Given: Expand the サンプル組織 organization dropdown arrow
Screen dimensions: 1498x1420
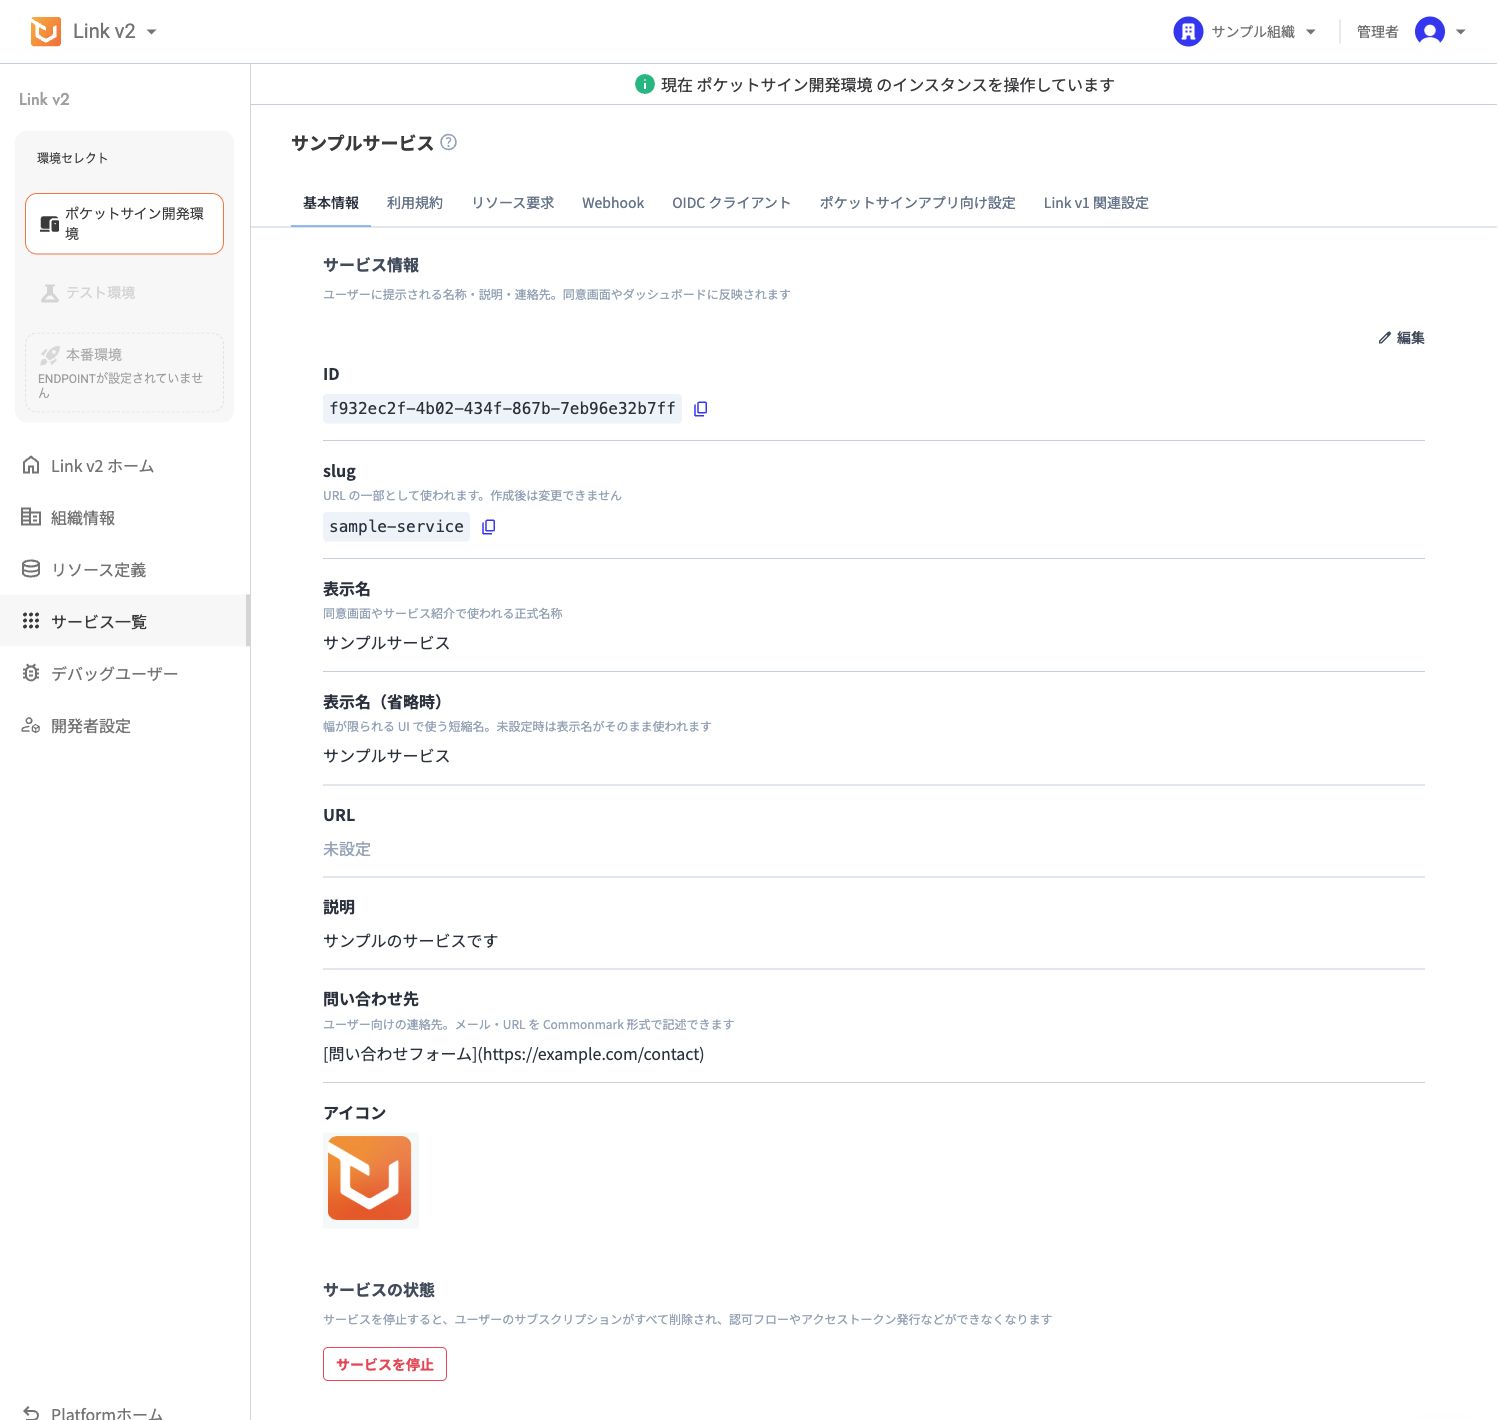Looking at the screenshot, I should click(1311, 32).
